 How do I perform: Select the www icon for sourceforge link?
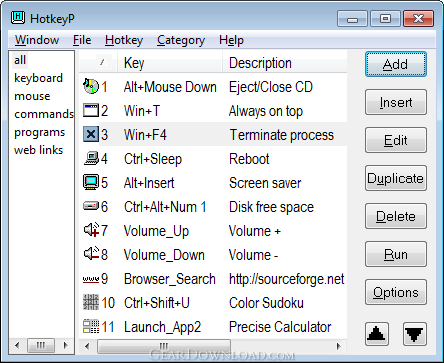coord(91,279)
